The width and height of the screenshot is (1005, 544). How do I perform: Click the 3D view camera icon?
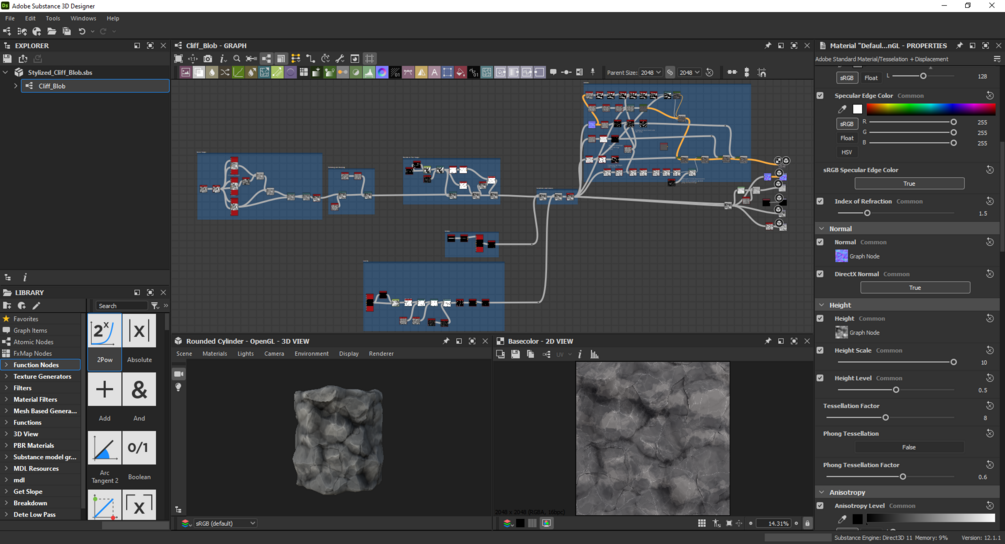coord(179,374)
